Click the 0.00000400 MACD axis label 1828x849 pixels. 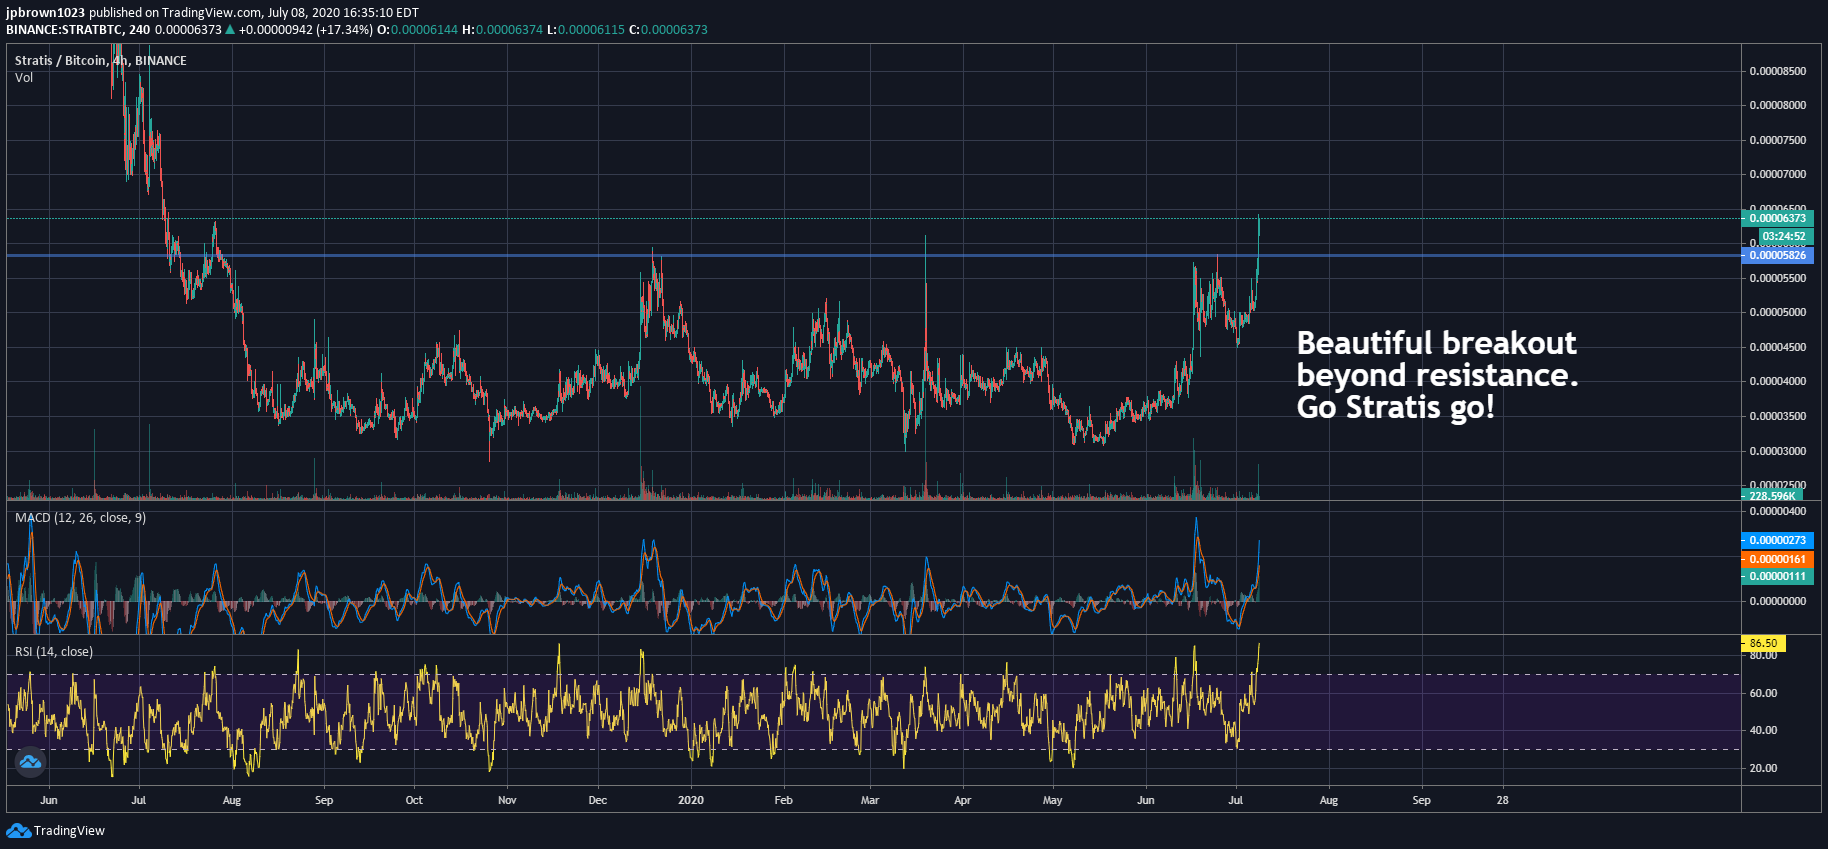(x=1778, y=511)
